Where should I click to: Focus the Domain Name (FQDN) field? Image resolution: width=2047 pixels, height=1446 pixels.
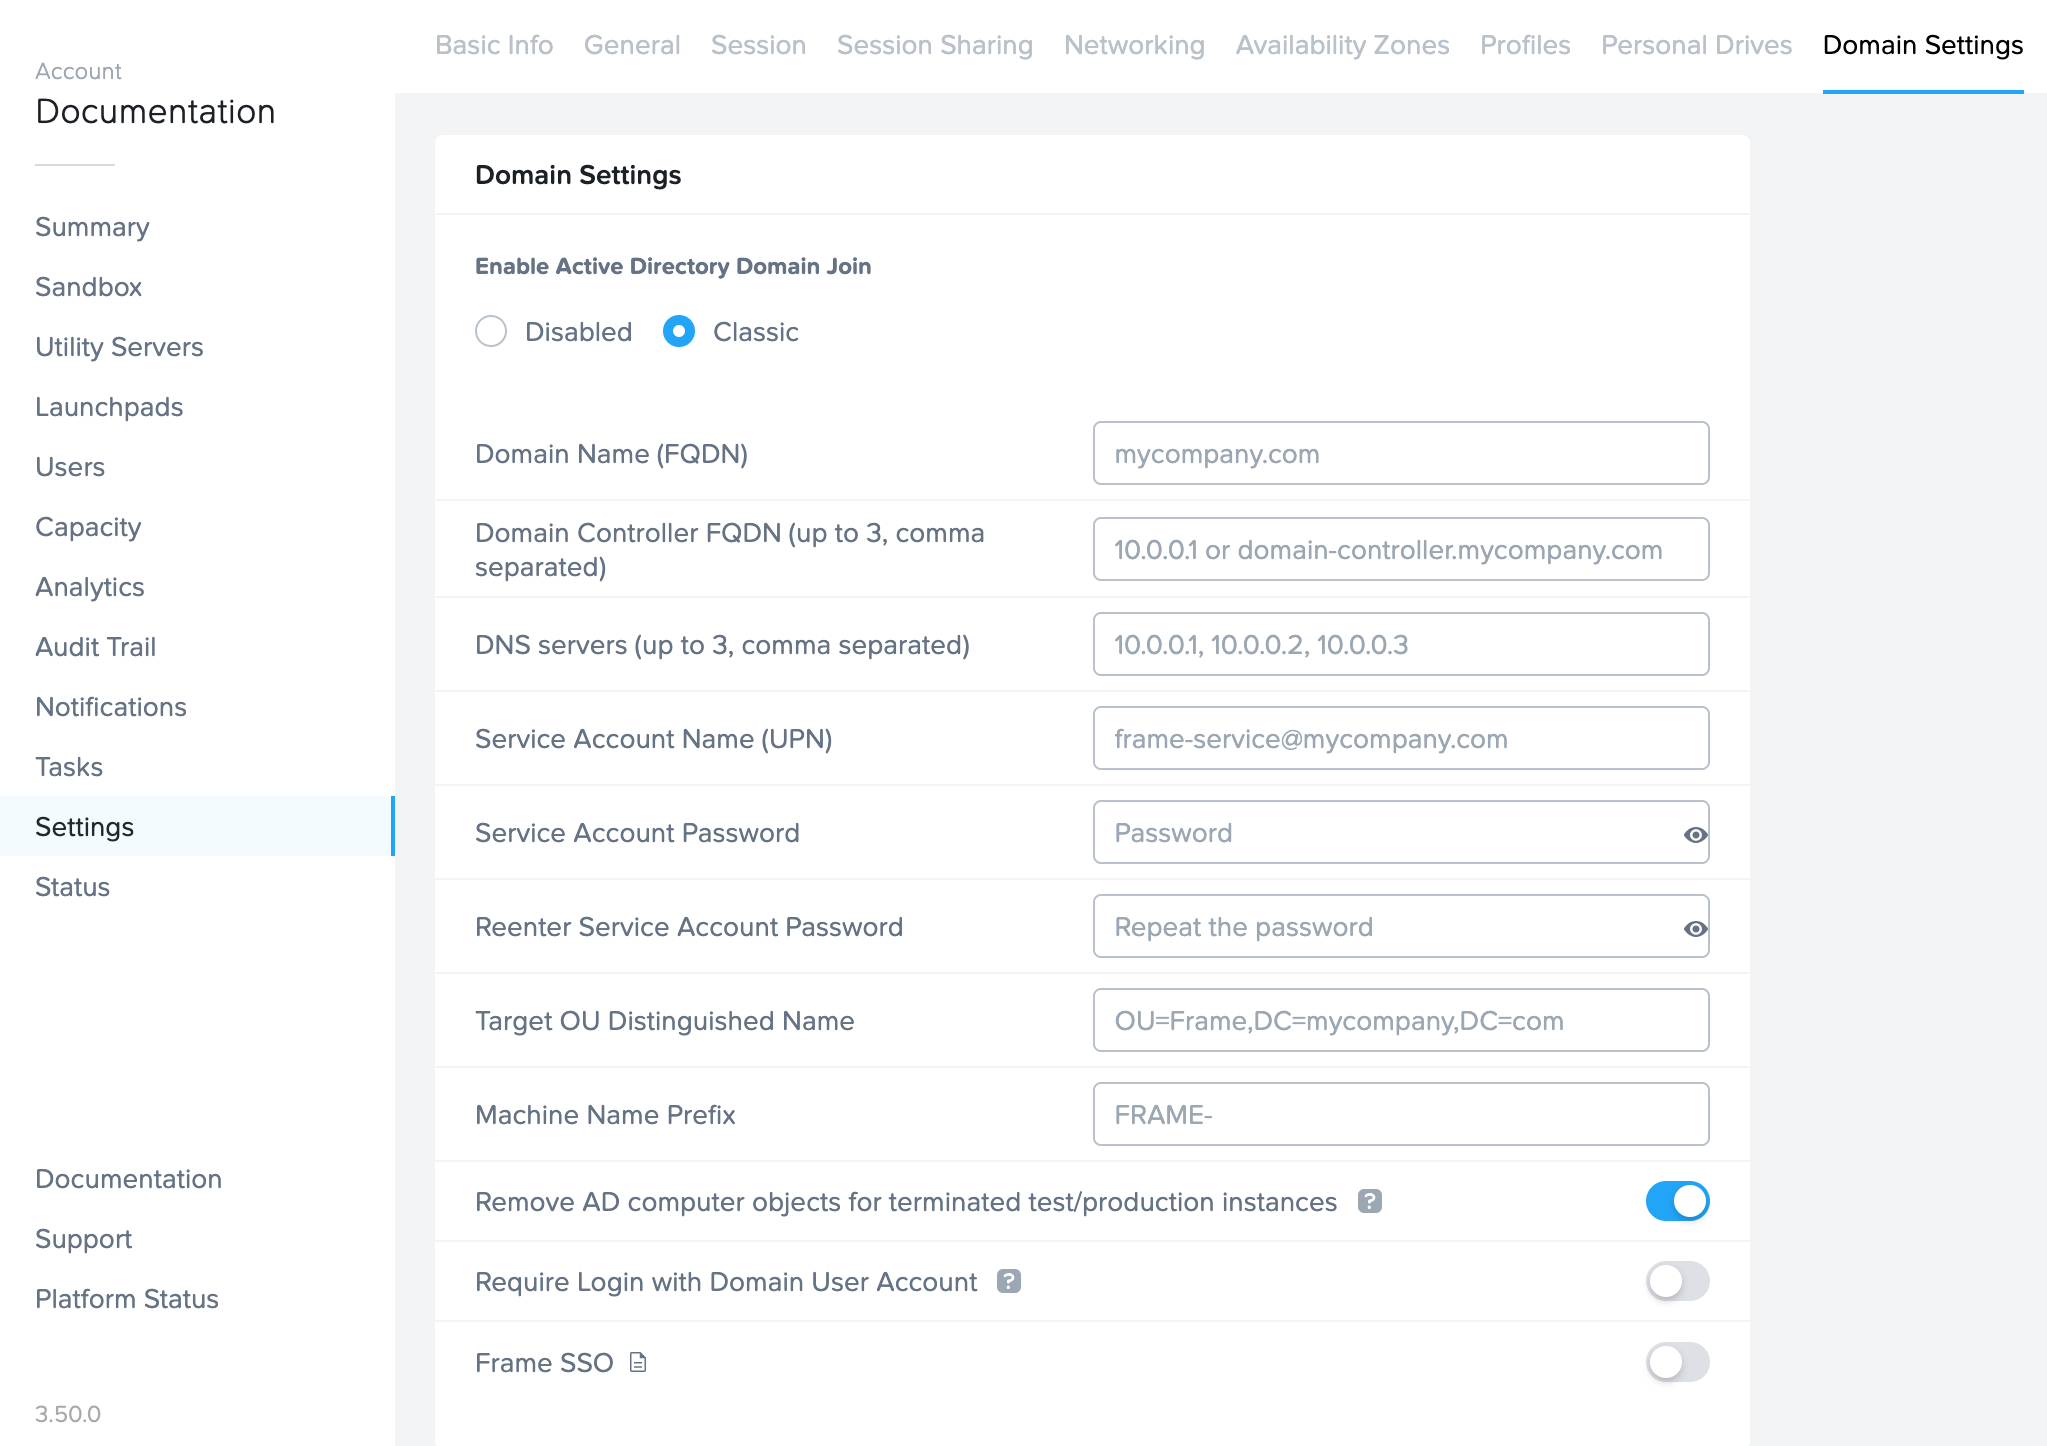point(1400,454)
